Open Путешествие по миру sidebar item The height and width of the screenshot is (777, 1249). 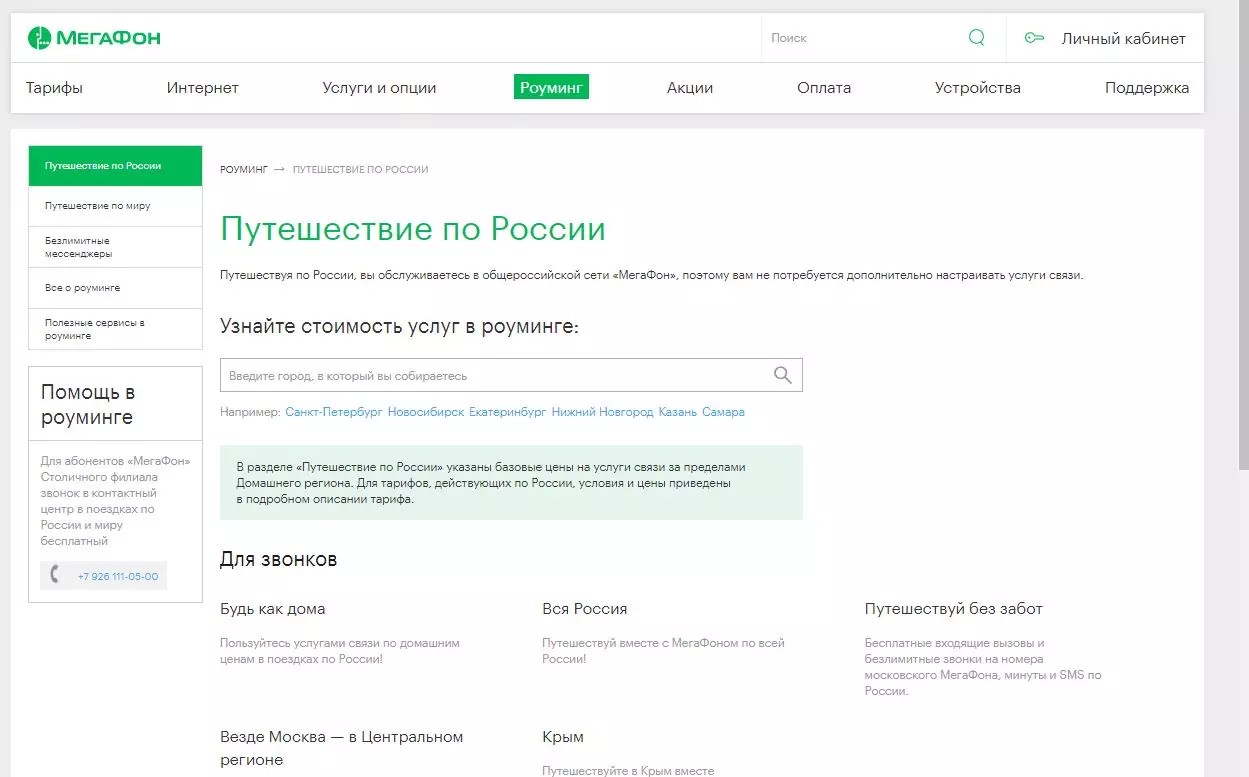pos(97,206)
